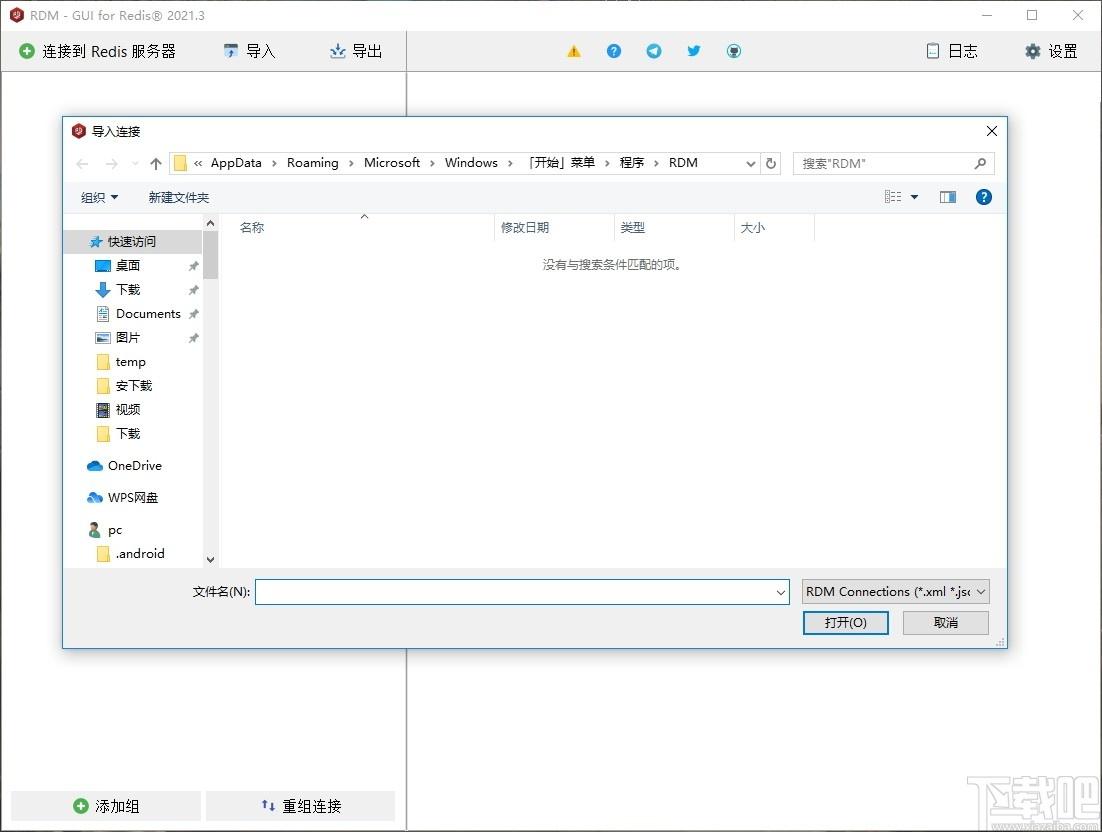The height and width of the screenshot is (832, 1102).
Task: Click 添加组 (Add group) button
Action: [x=106, y=806]
